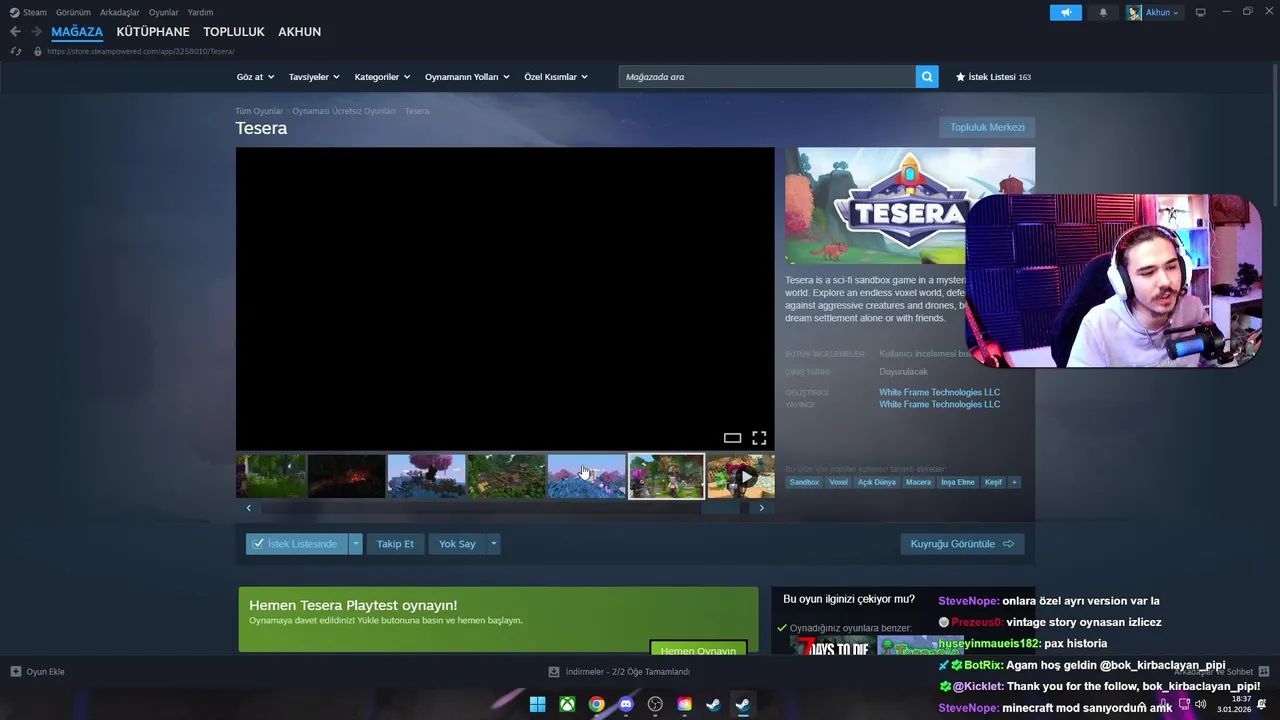This screenshot has width=1280, height=720.
Task: Add a tag with the plus button
Action: pos(1014,482)
